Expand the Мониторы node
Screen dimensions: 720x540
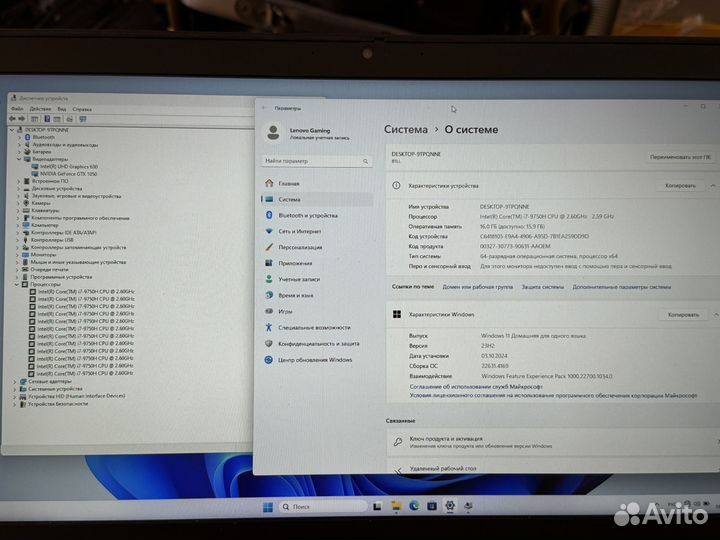coord(18,254)
